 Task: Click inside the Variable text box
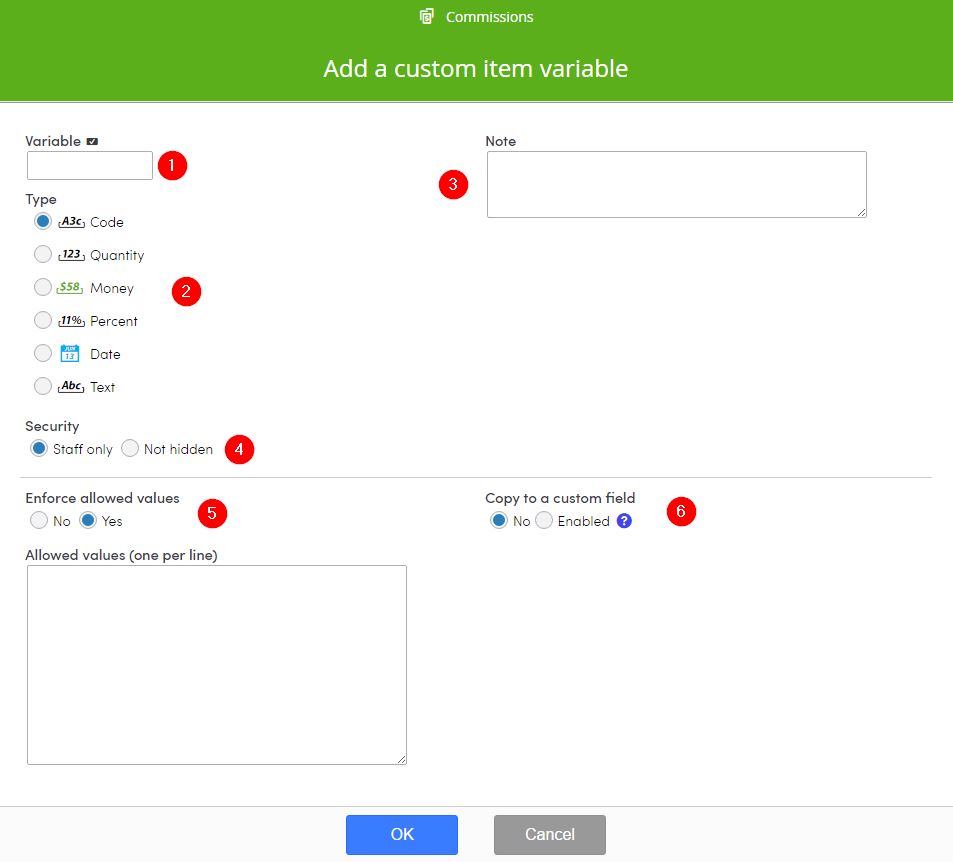click(89, 165)
